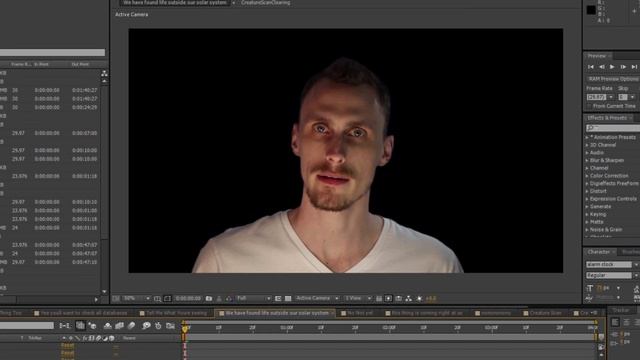Toggle the Motion Blur icon in timeline
The height and width of the screenshot is (360, 640).
click(131, 326)
